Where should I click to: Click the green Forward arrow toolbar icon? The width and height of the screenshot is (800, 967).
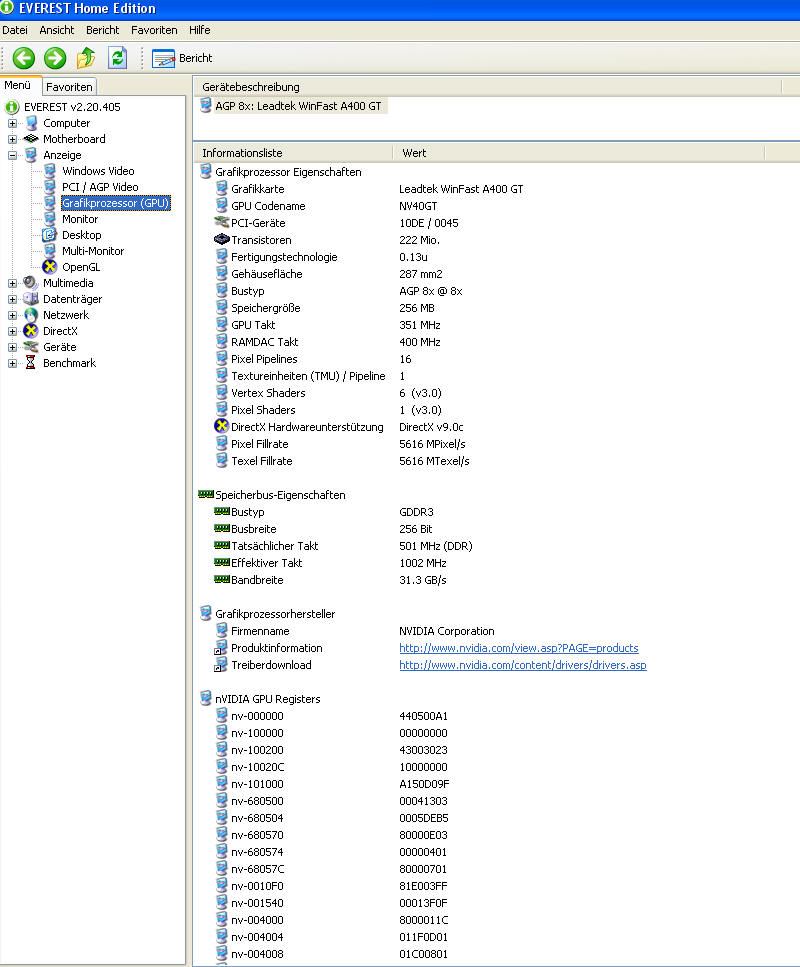(55, 58)
